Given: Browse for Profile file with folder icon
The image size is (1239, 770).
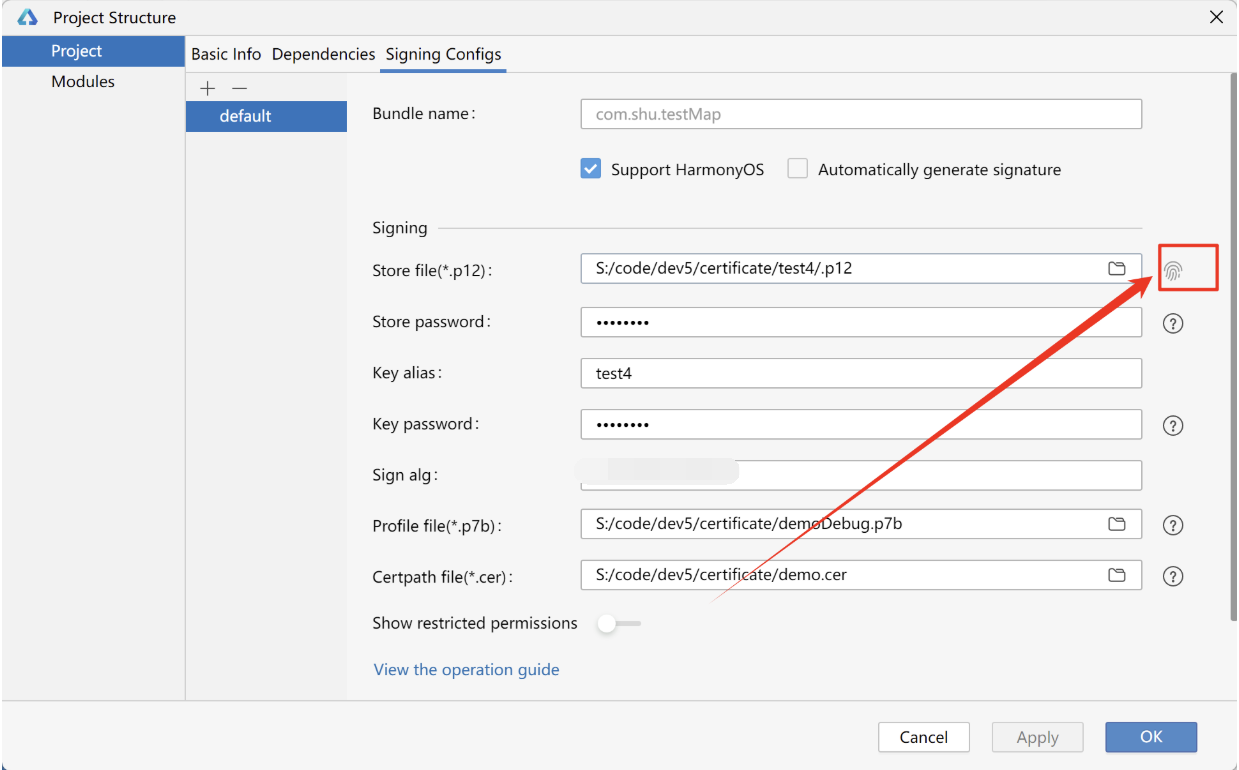Looking at the screenshot, I should coord(1117,524).
